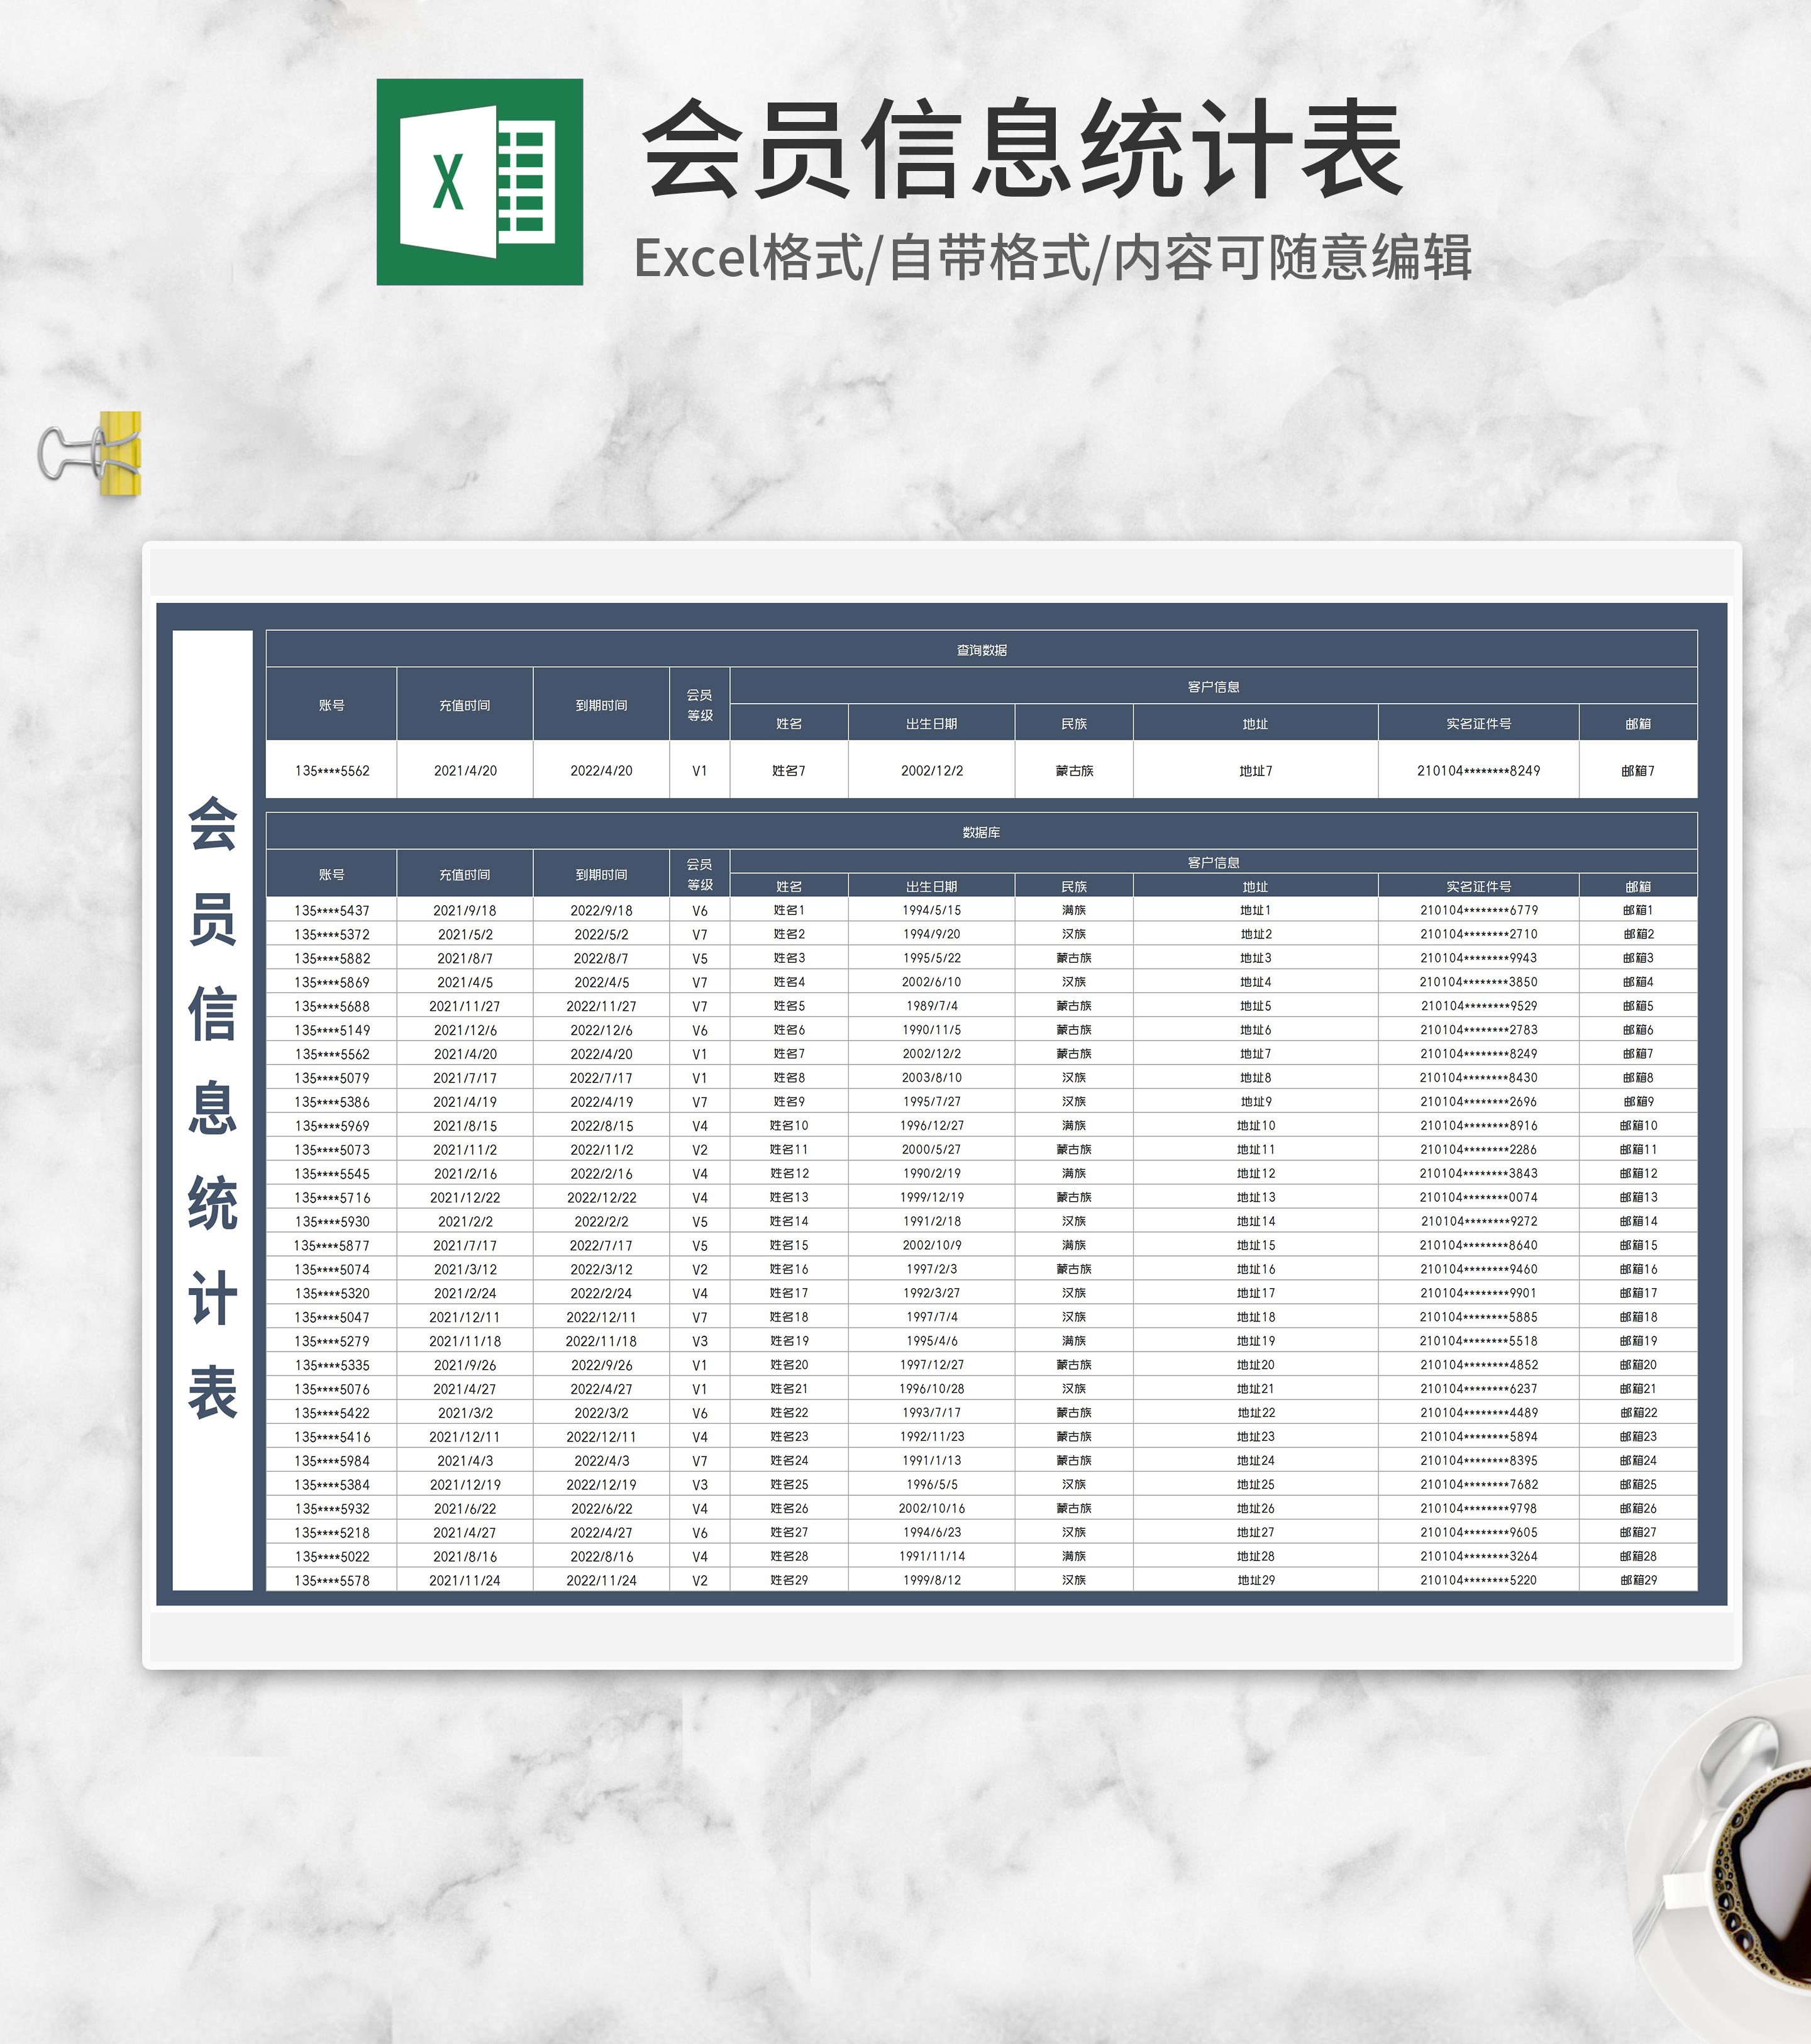1811x2044 pixels.
Task: Click the 地址15 address cell
Action: pos(1255,1245)
